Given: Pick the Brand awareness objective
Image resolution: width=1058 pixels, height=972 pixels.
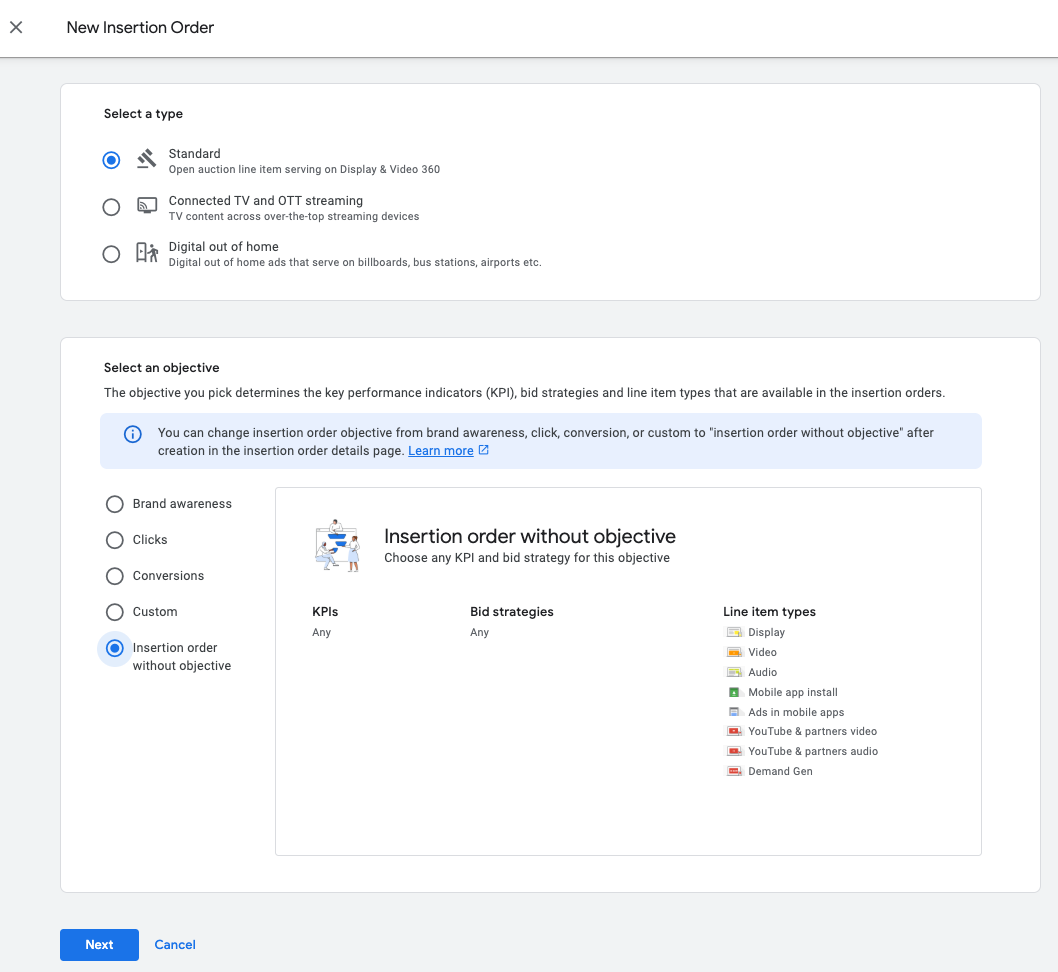Looking at the screenshot, I should [115, 504].
